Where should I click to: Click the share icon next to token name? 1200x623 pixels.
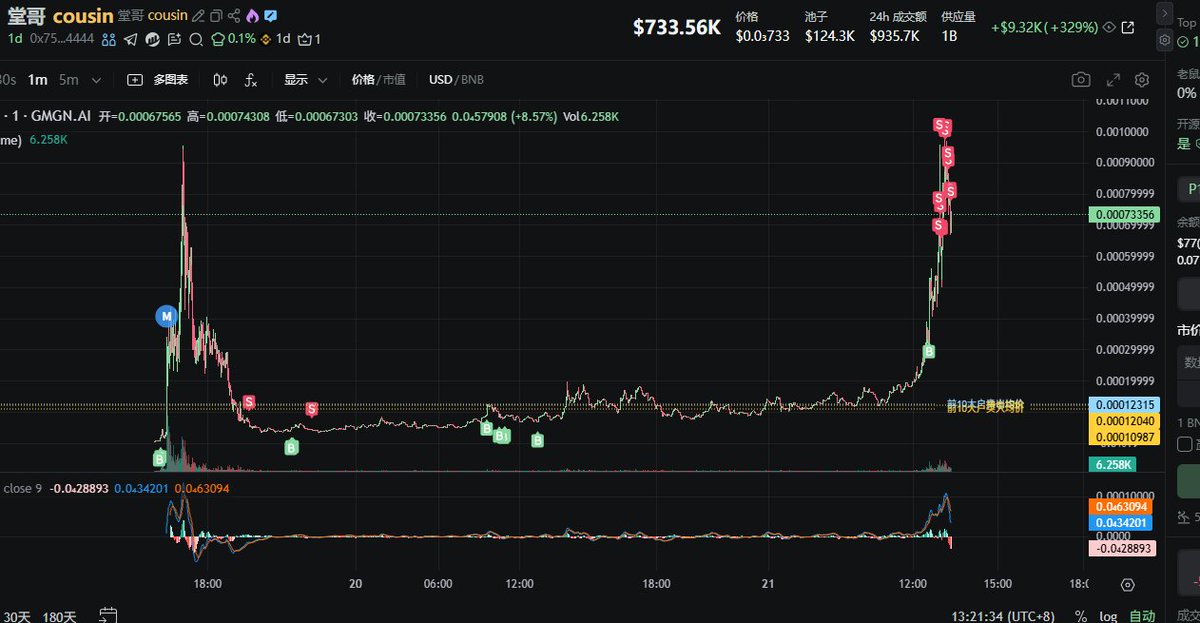pos(234,17)
